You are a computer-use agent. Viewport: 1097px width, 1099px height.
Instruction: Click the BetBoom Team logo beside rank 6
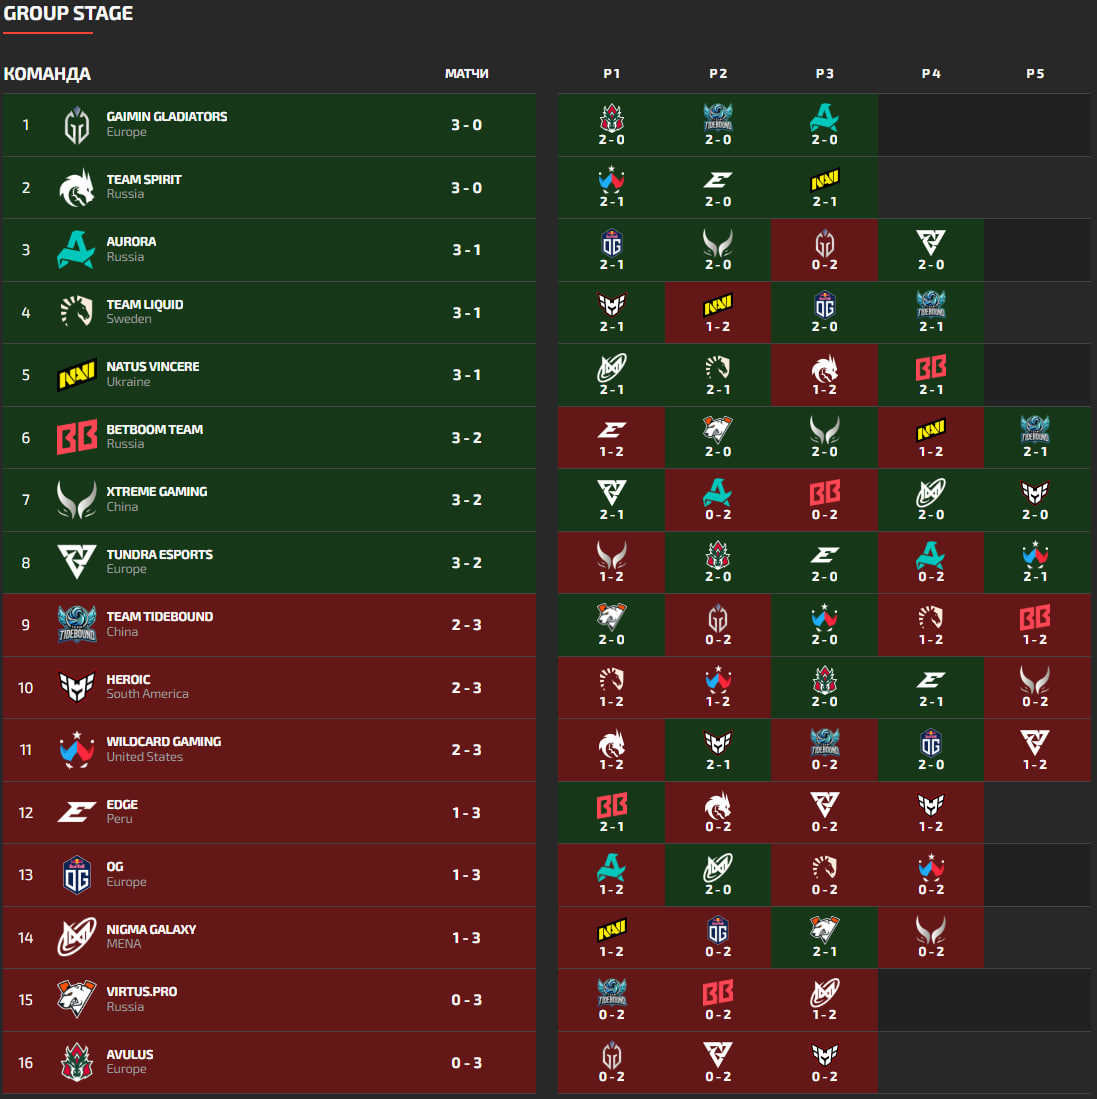tap(77, 438)
